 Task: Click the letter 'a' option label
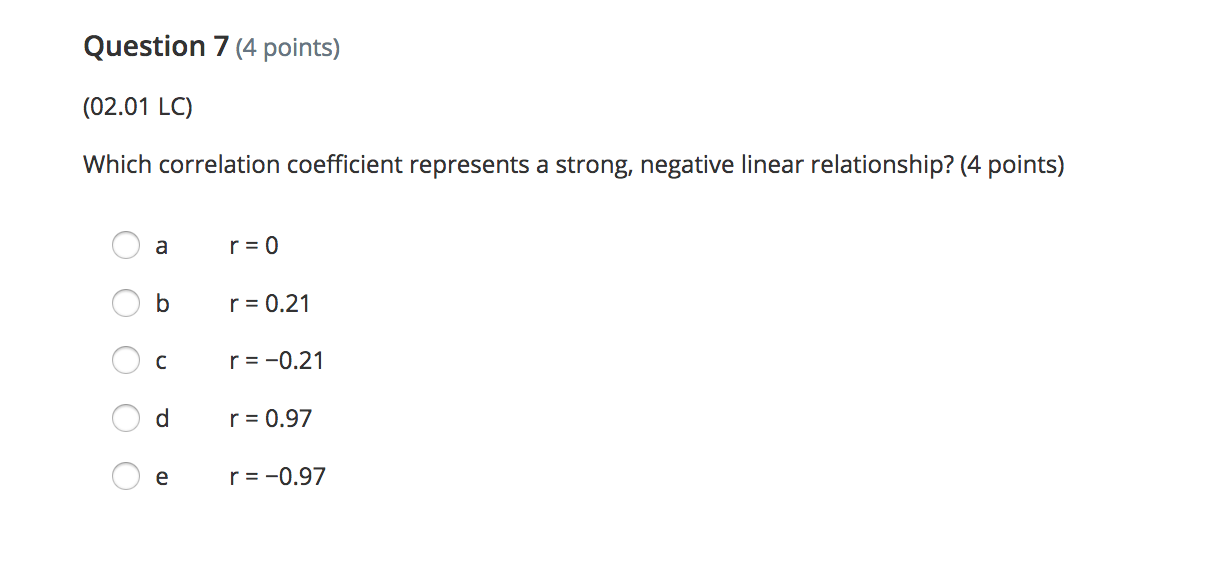pyautogui.click(x=161, y=245)
